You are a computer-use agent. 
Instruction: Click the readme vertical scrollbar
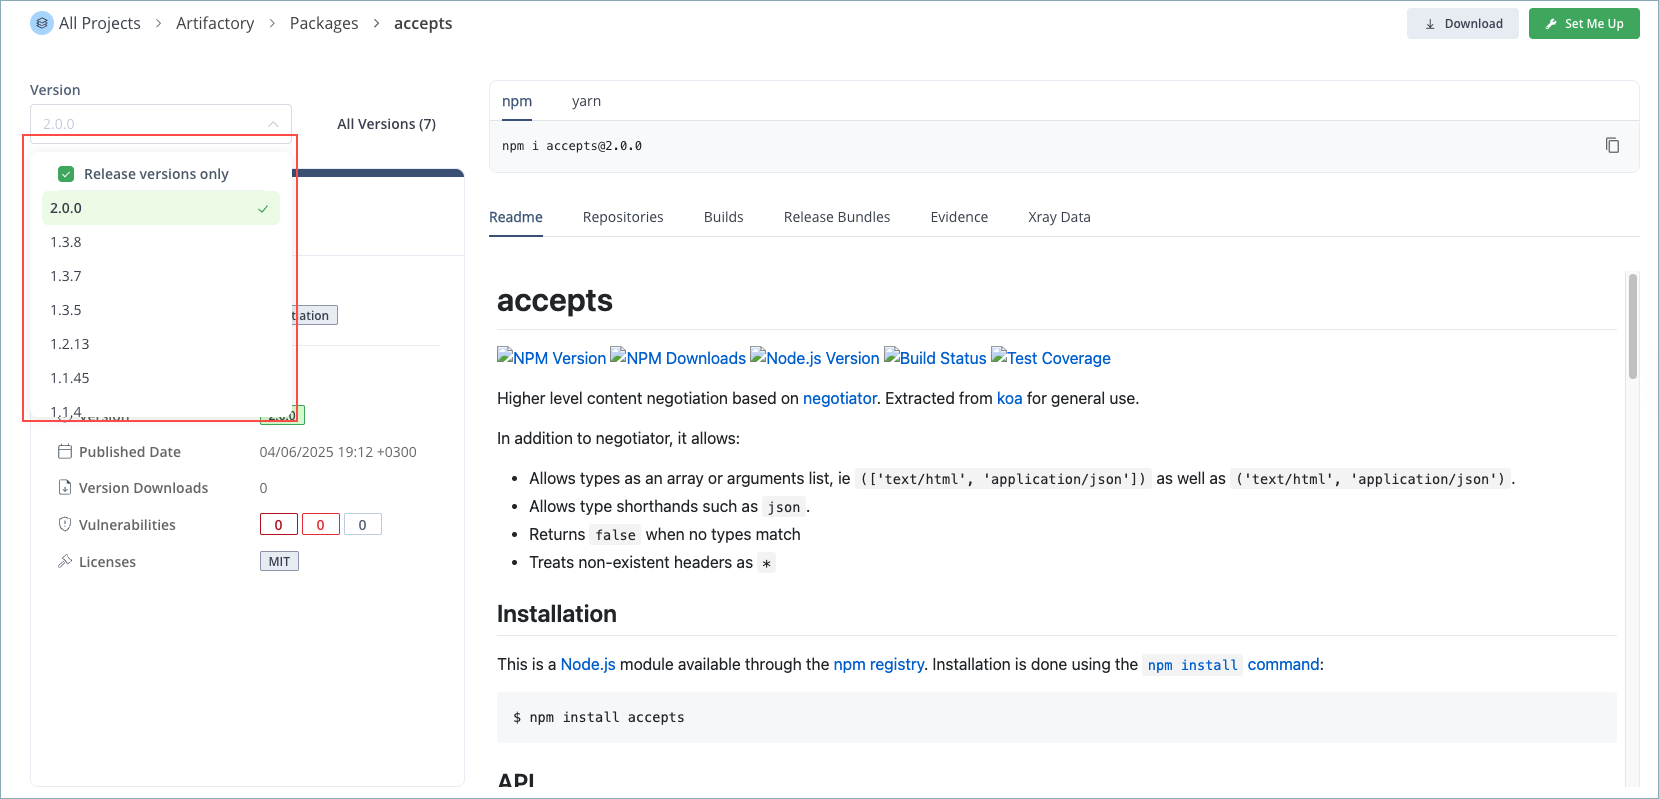[x=1632, y=326]
